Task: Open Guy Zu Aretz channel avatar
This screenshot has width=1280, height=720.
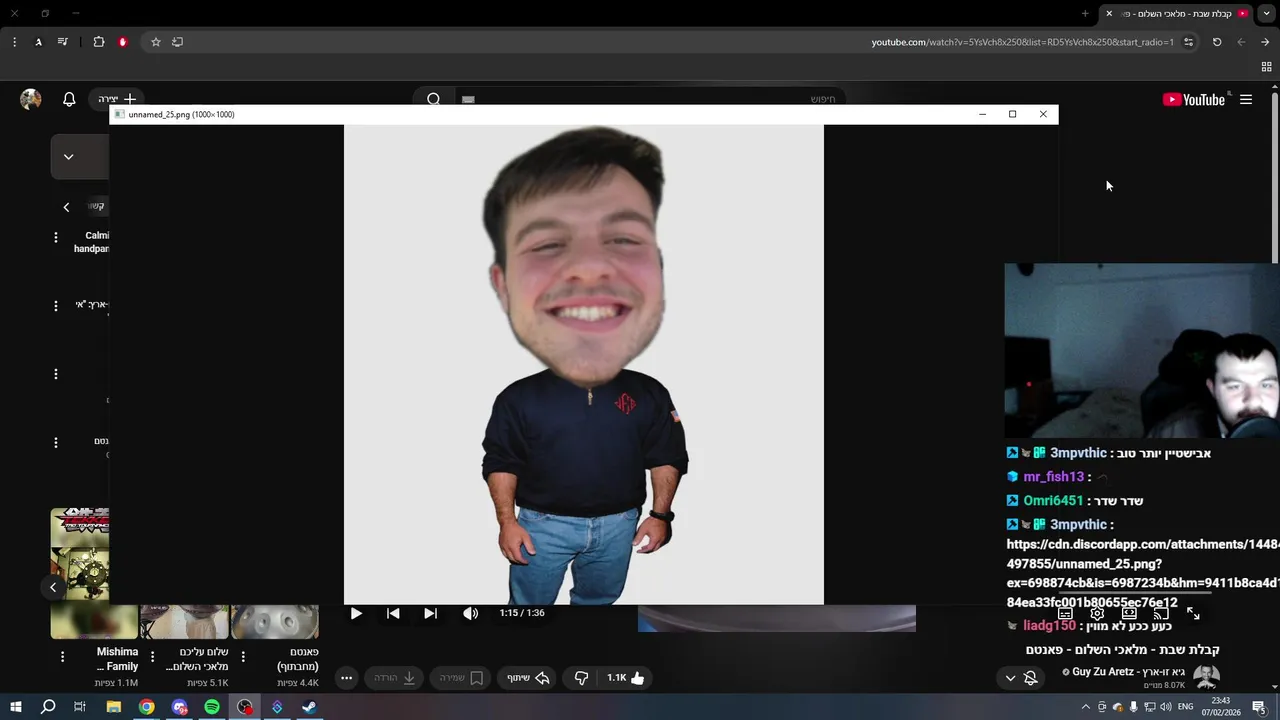Action: [1207, 678]
